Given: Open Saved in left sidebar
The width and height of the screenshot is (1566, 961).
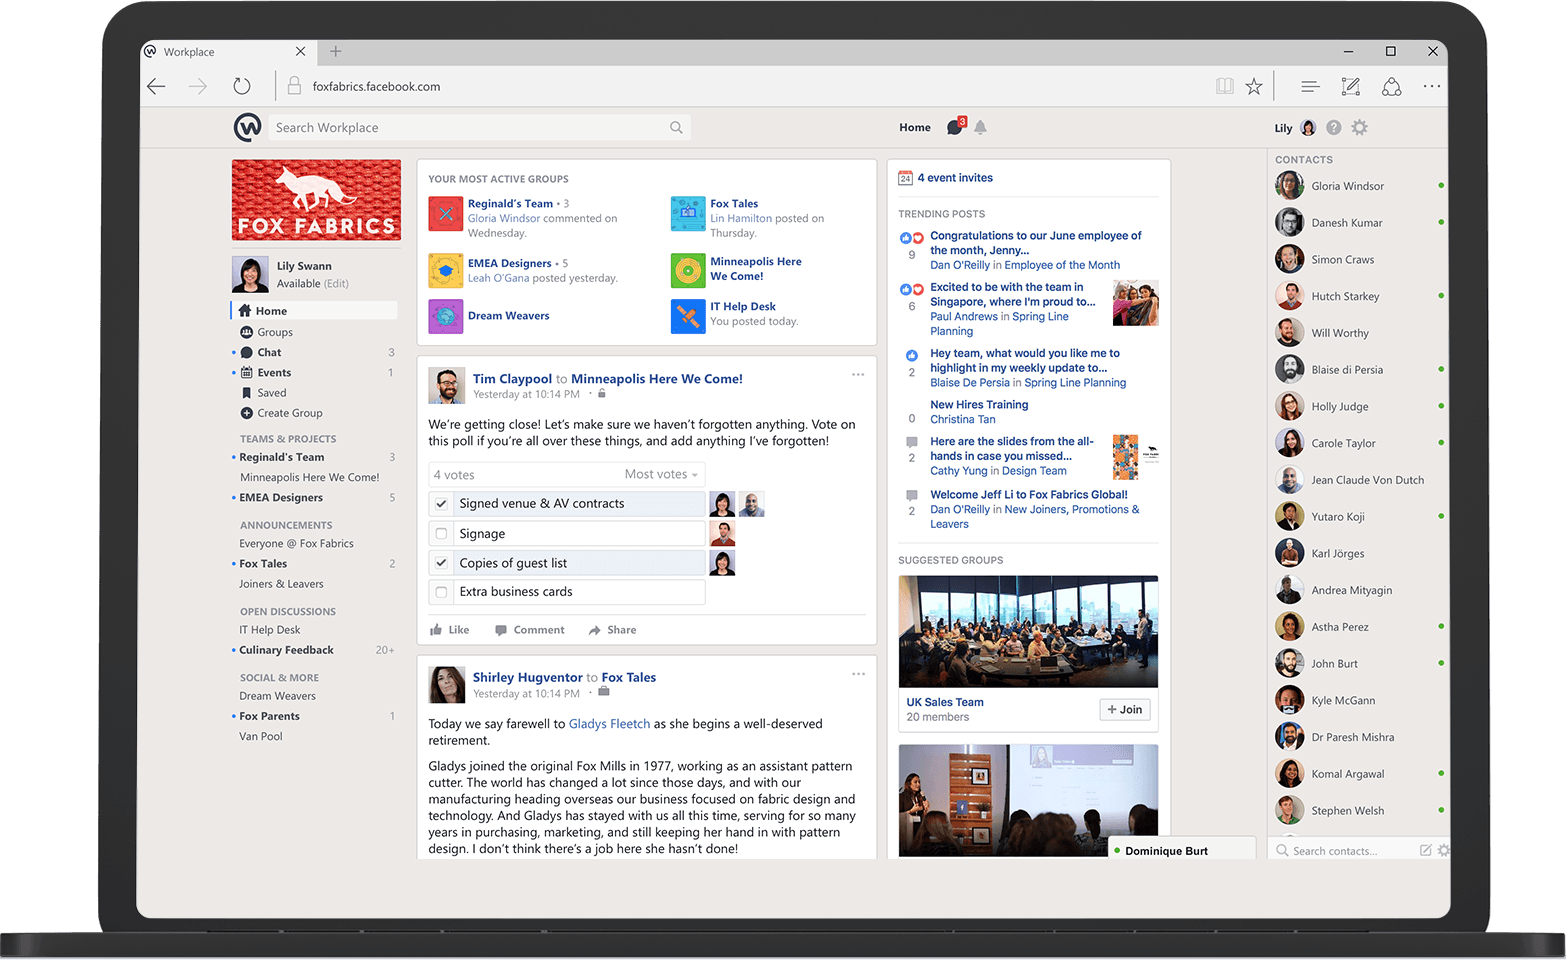Looking at the screenshot, I should pos(271,393).
